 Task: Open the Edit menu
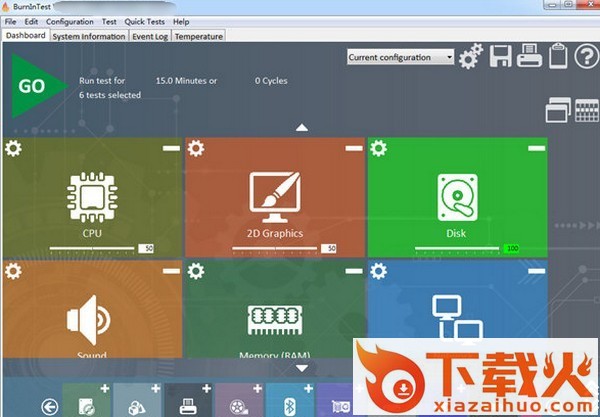coord(31,22)
